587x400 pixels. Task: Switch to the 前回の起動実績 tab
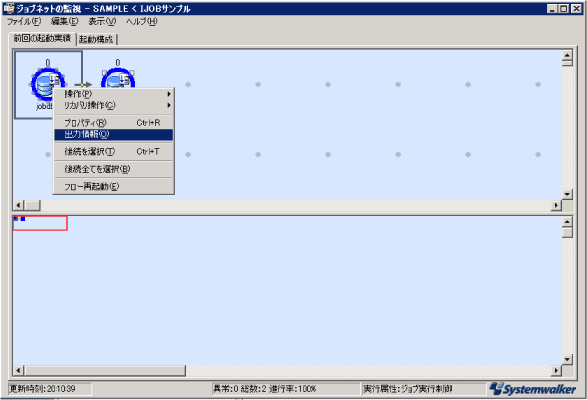pos(42,38)
